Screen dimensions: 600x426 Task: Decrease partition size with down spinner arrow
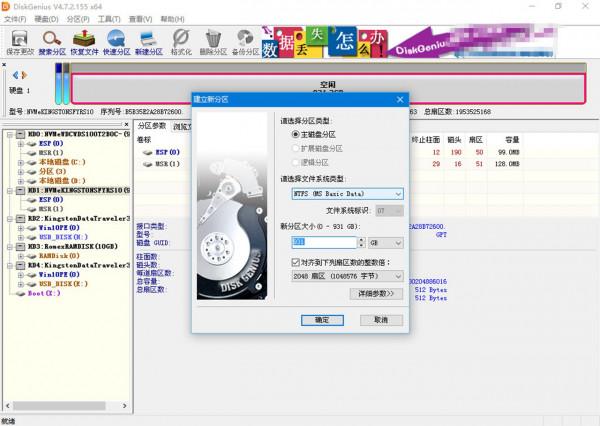(362, 245)
